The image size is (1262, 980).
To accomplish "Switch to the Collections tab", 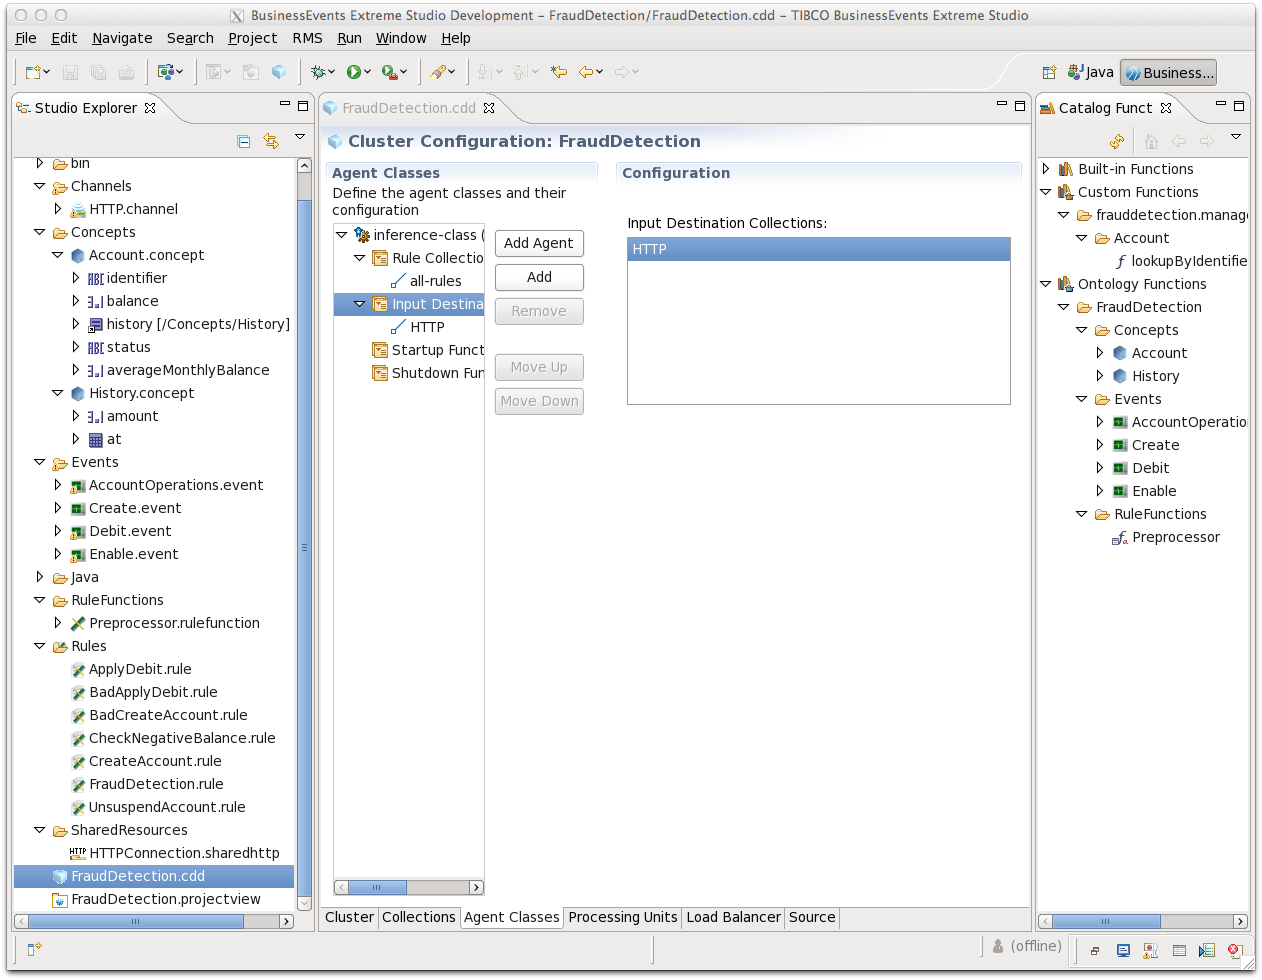I will (x=418, y=917).
